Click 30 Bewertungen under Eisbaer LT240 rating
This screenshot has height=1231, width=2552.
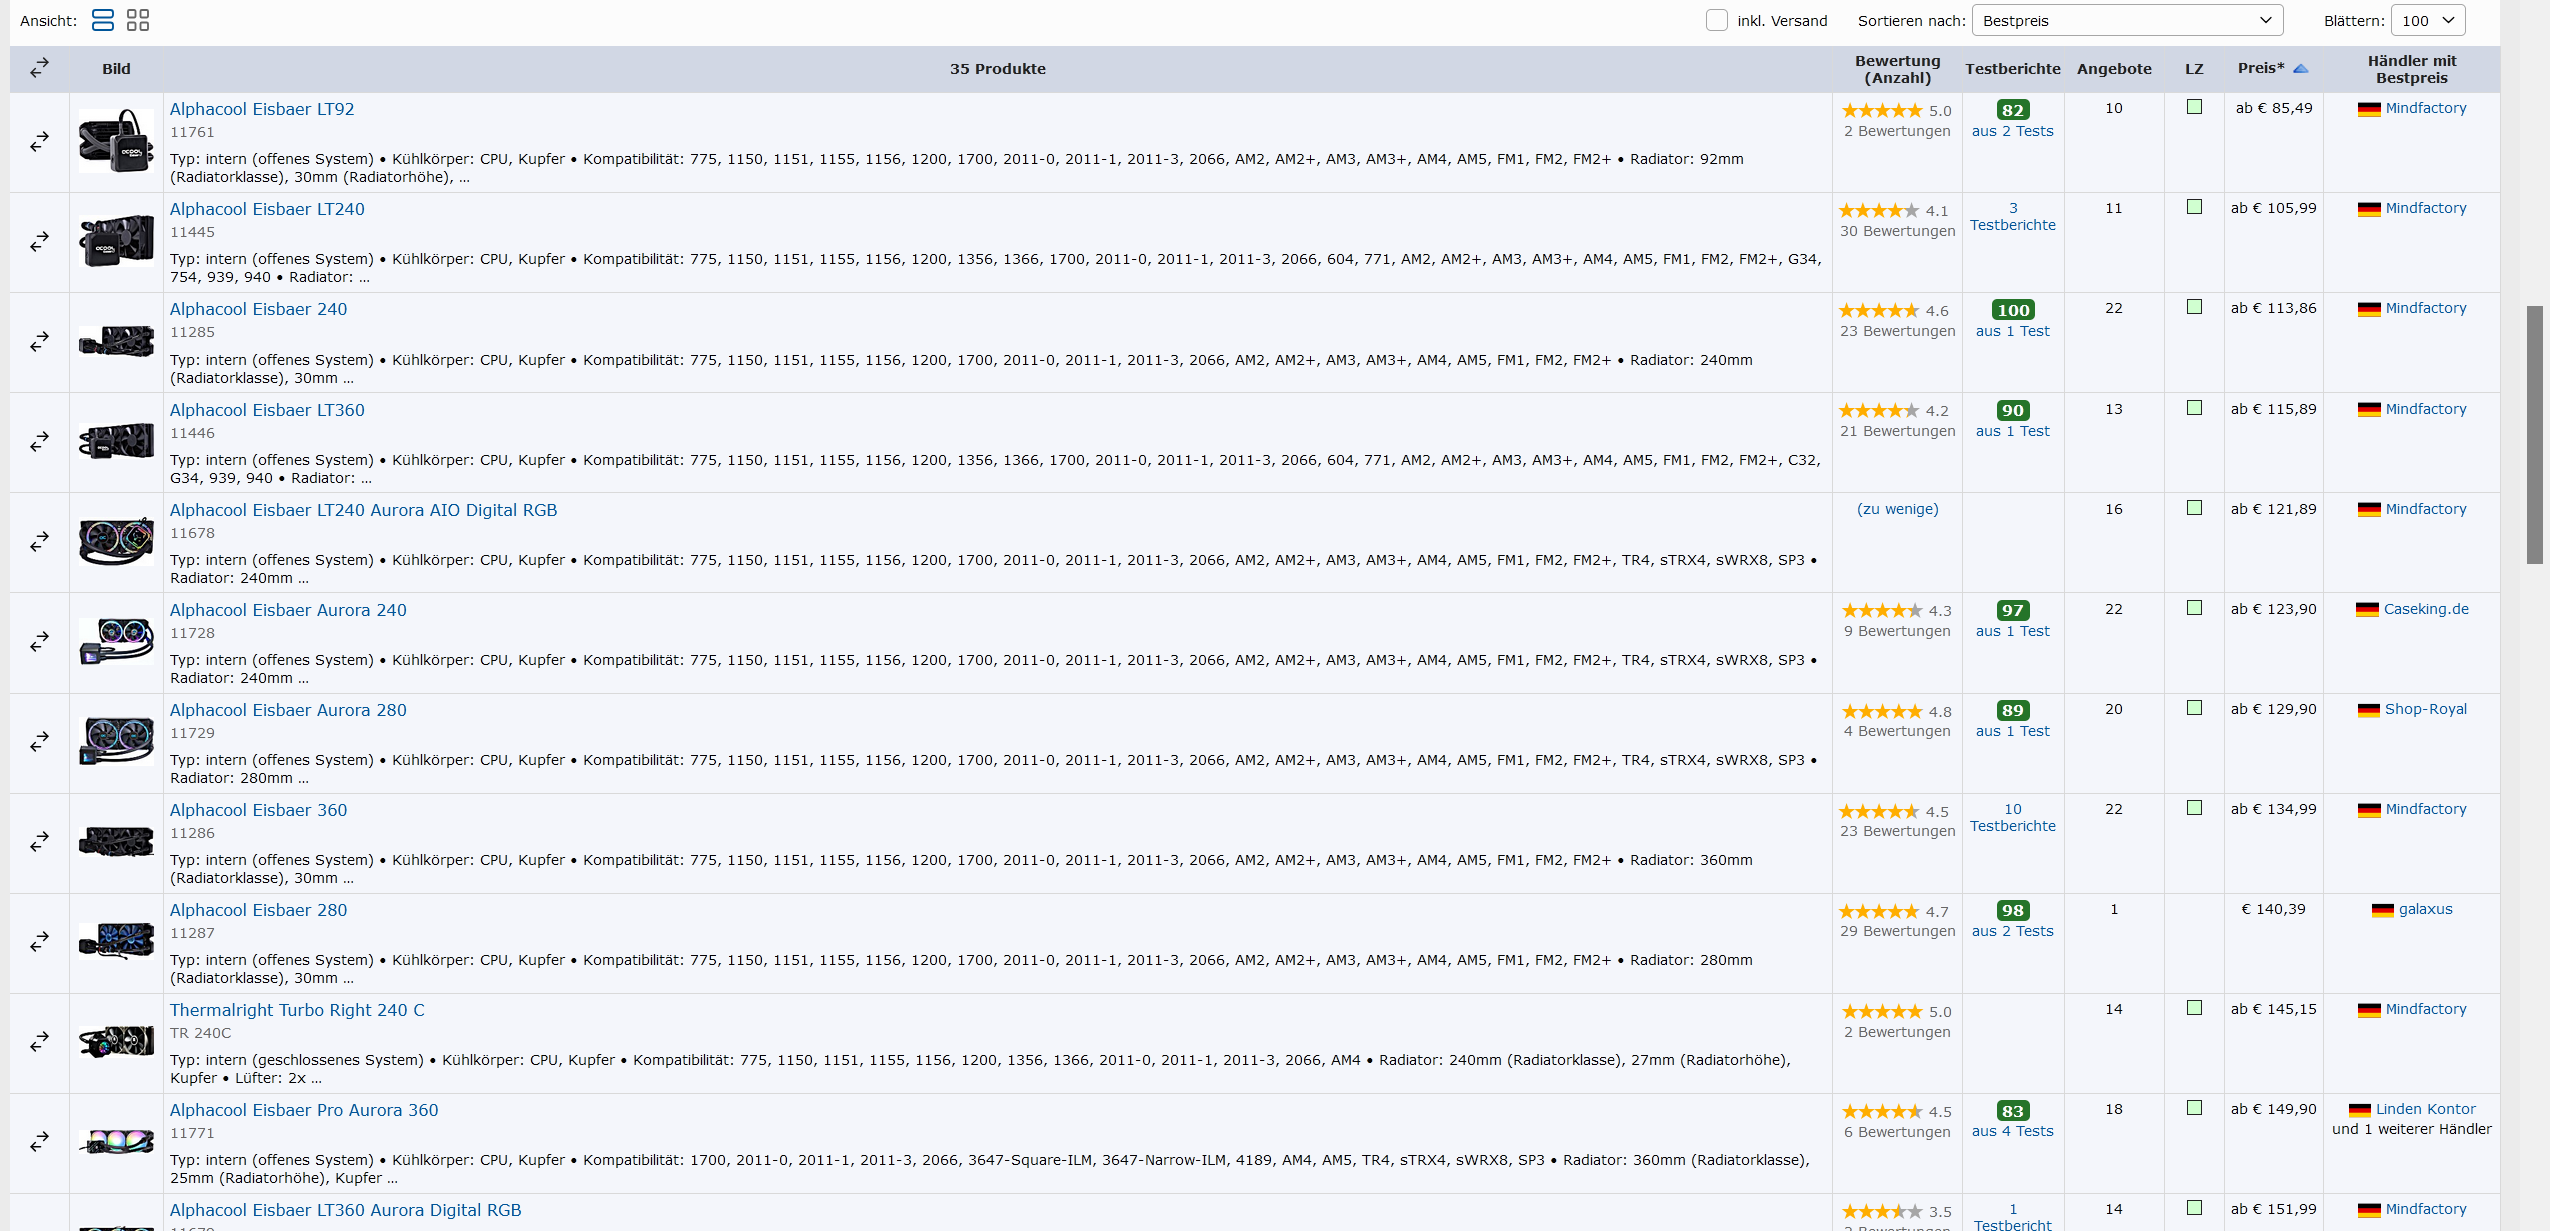[x=1897, y=231]
